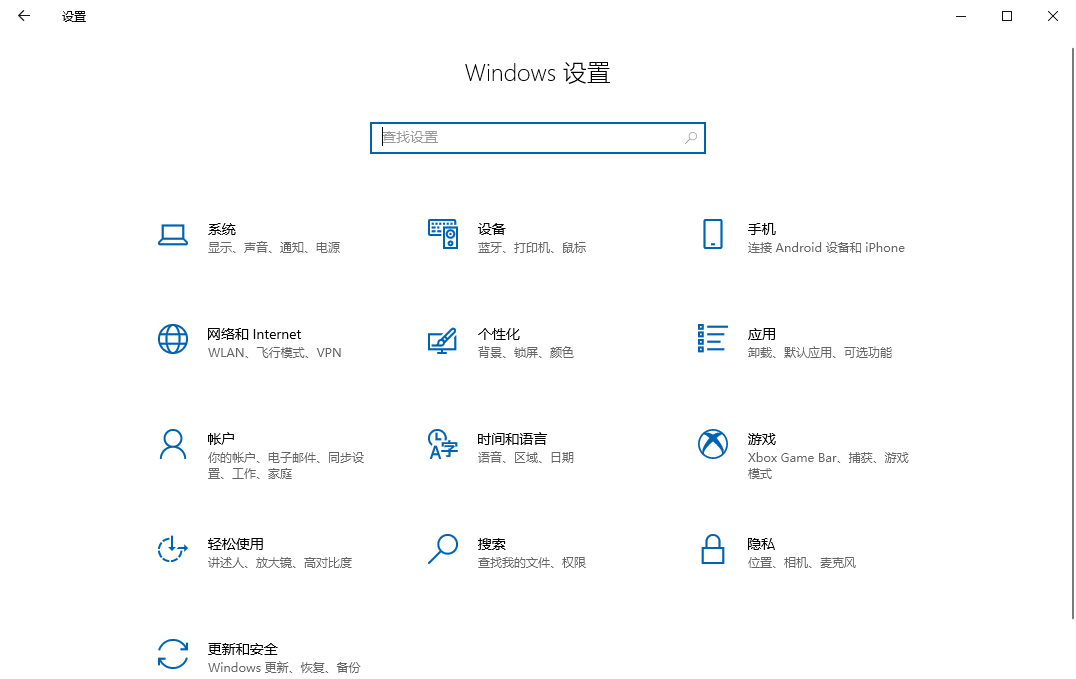Select the 网络和 Internet title

tap(255, 334)
